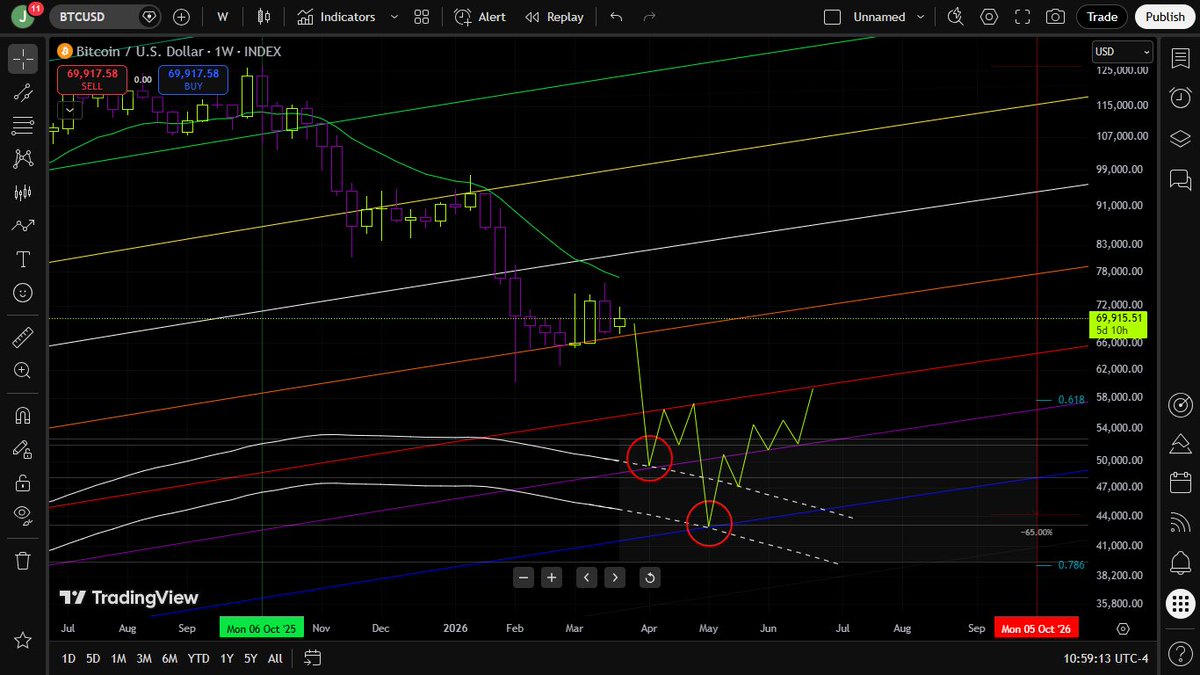Toggle stay in drawing mode

[x=23, y=449]
